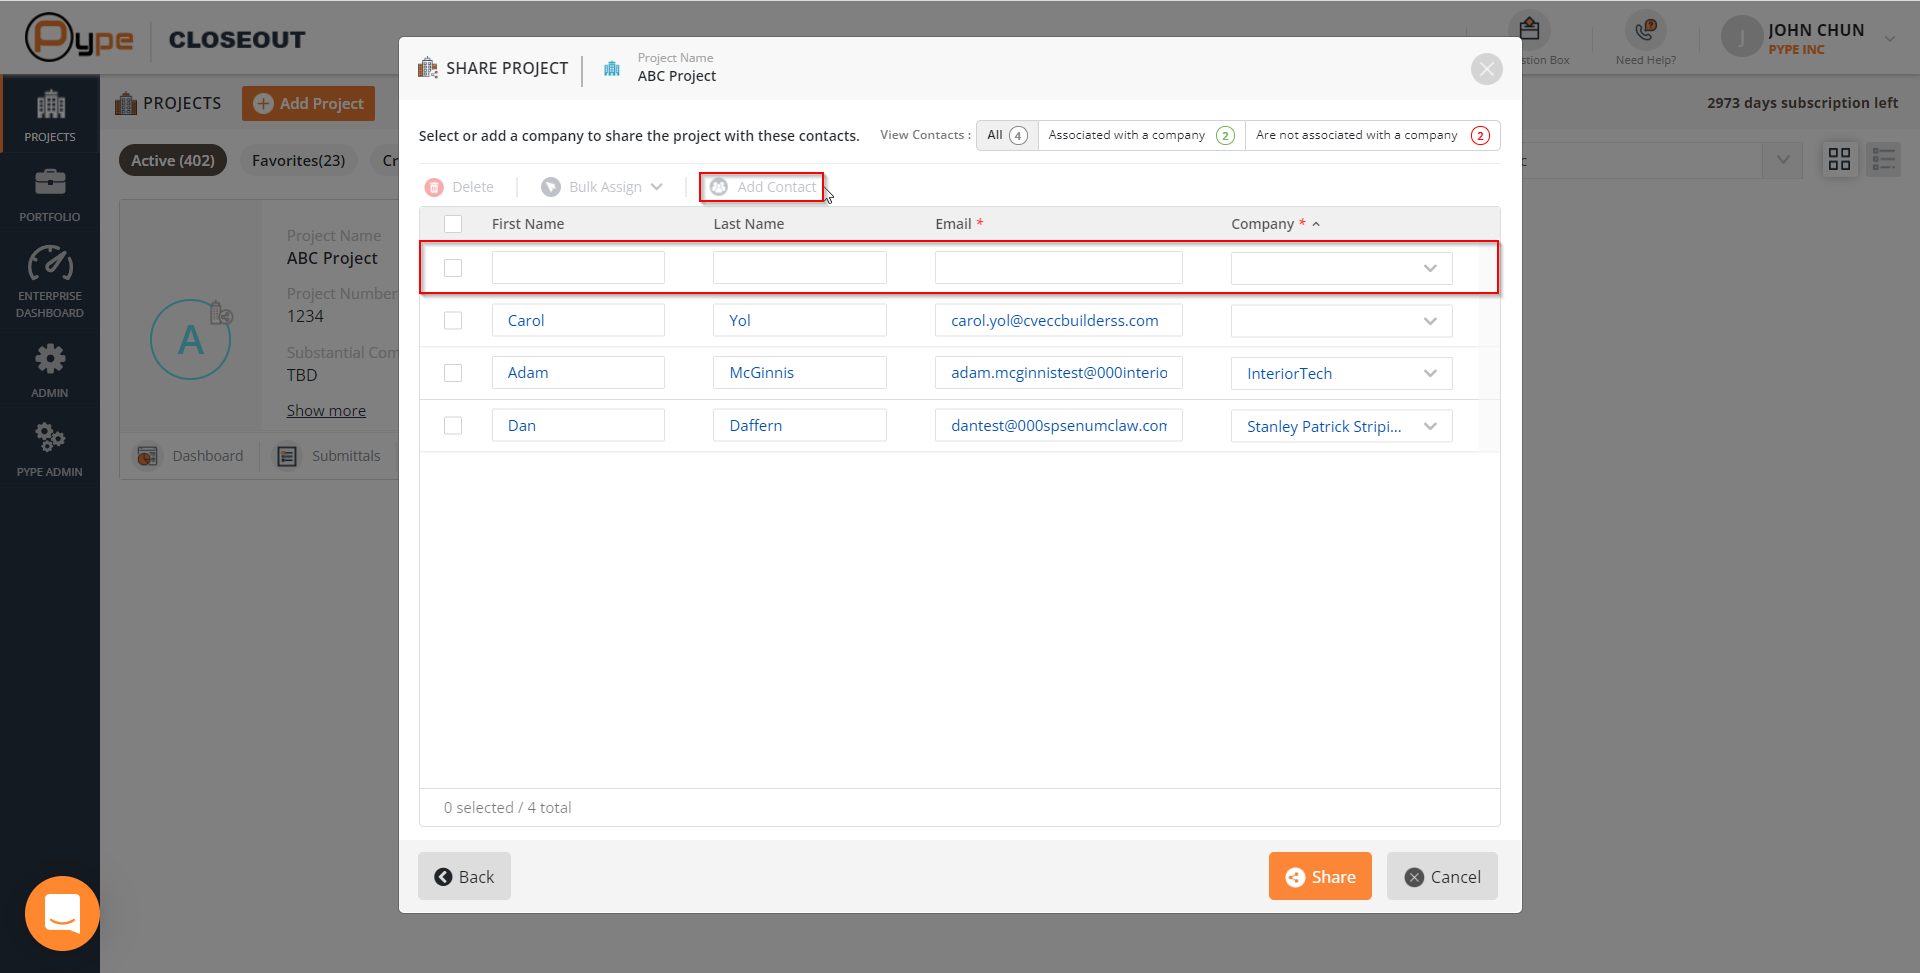Screen dimensions: 1920x973
Task: Switch to grid view of projects
Action: tap(1839, 159)
